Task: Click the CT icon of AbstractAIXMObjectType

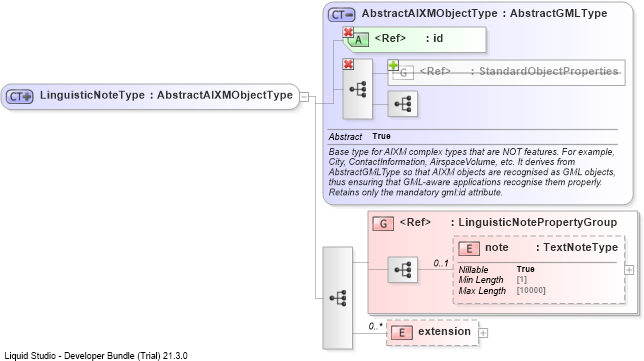Action: (x=341, y=15)
